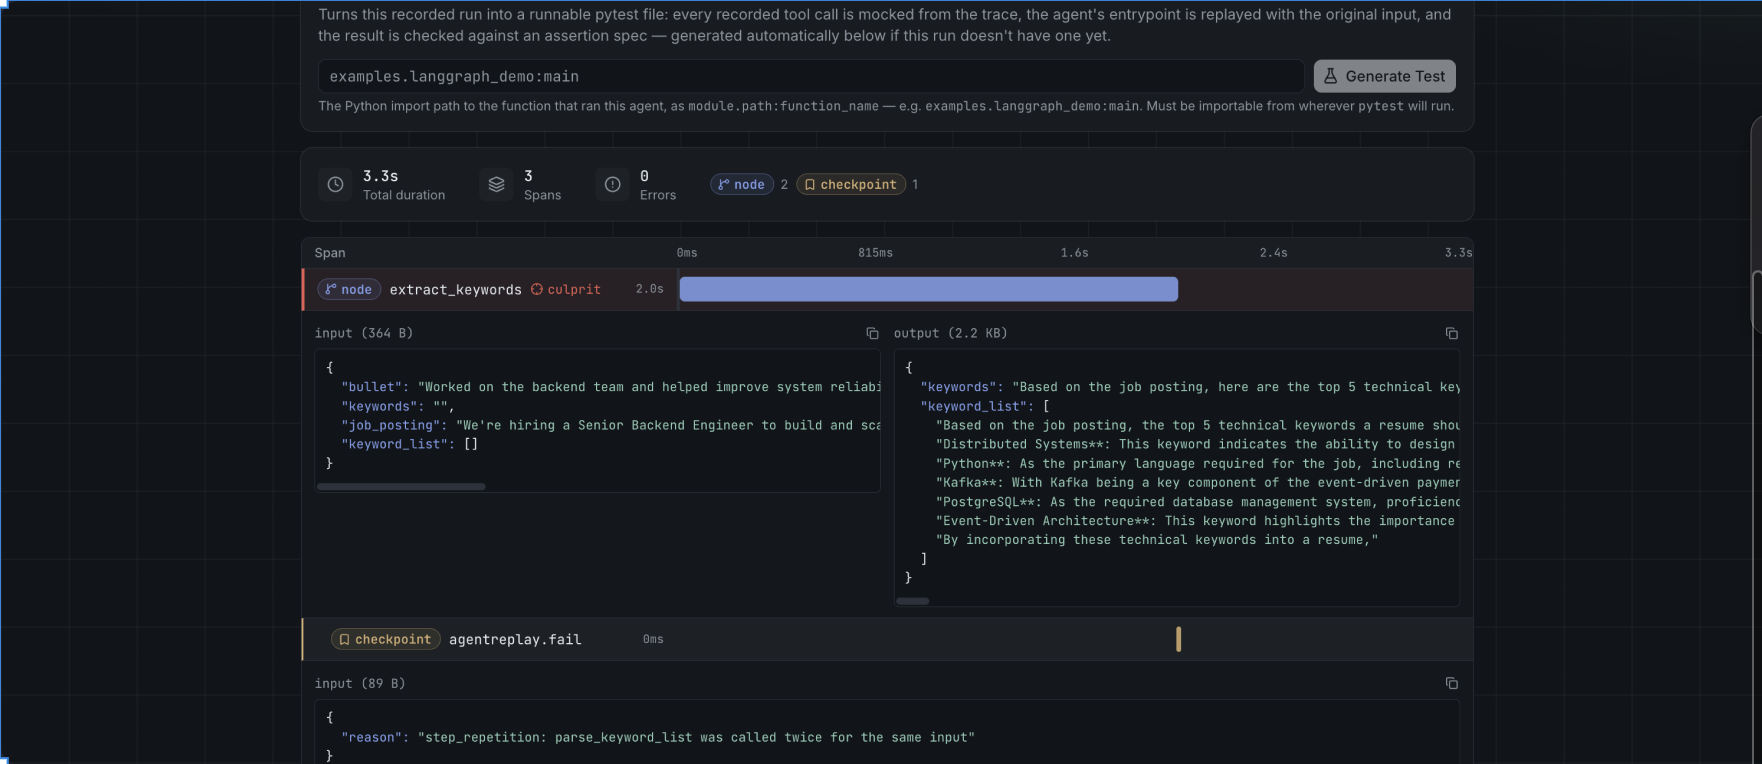This screenshot has height=764, width=1762.
Task: Click the "Distributed Systems**" output line
Action: pyautogui.click(x=1196, y=444)
